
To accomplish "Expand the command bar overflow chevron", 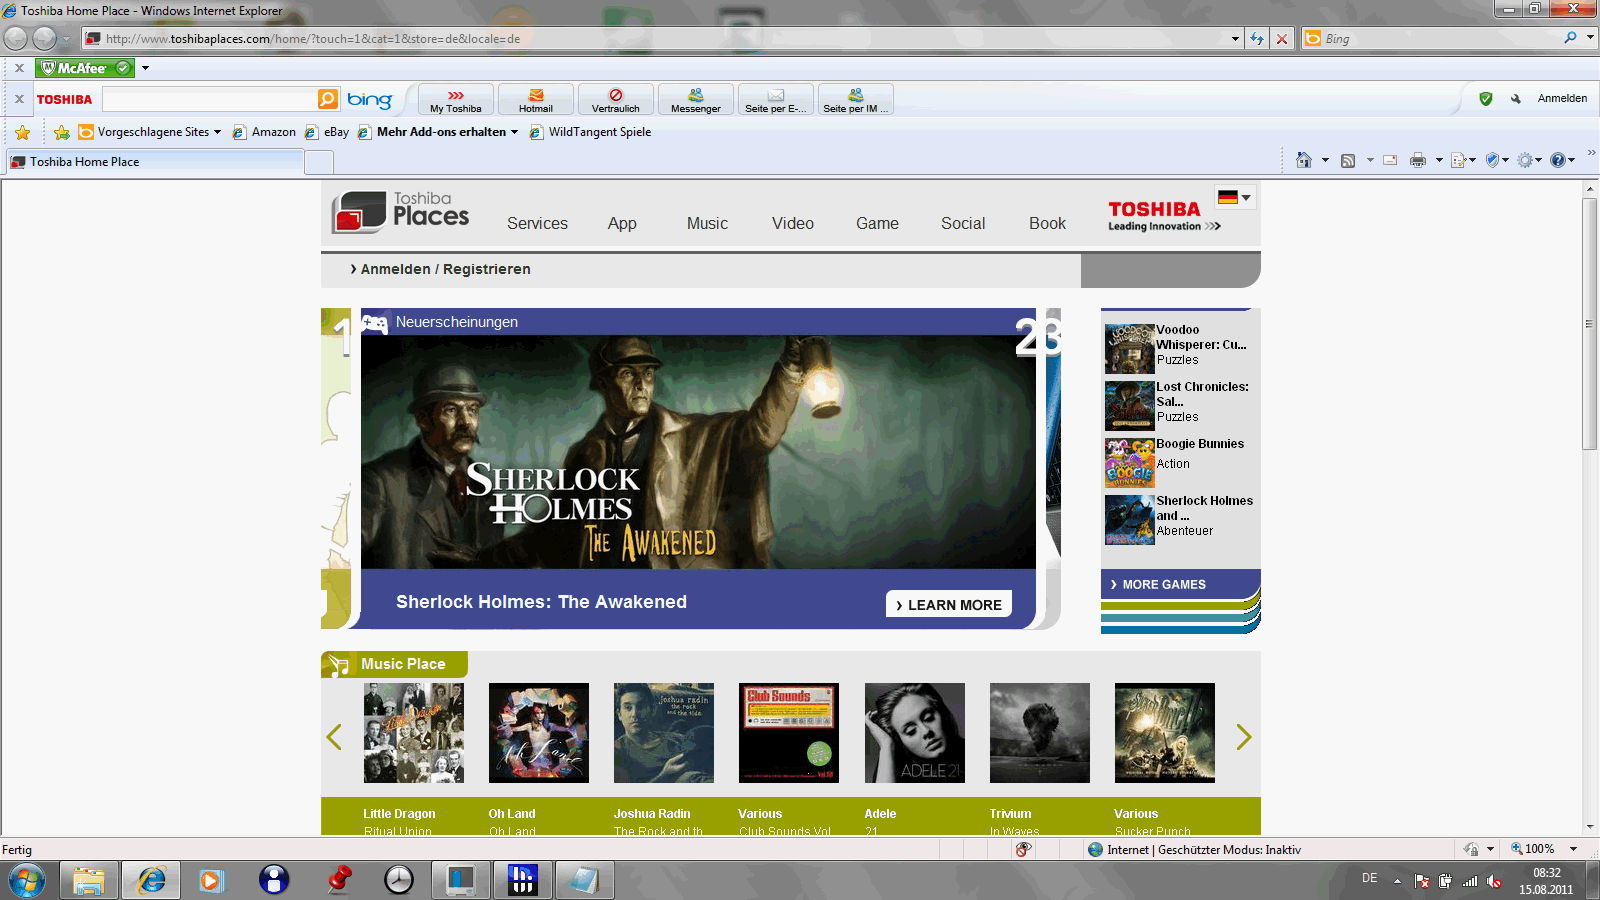I will (x=1591, y=153).
